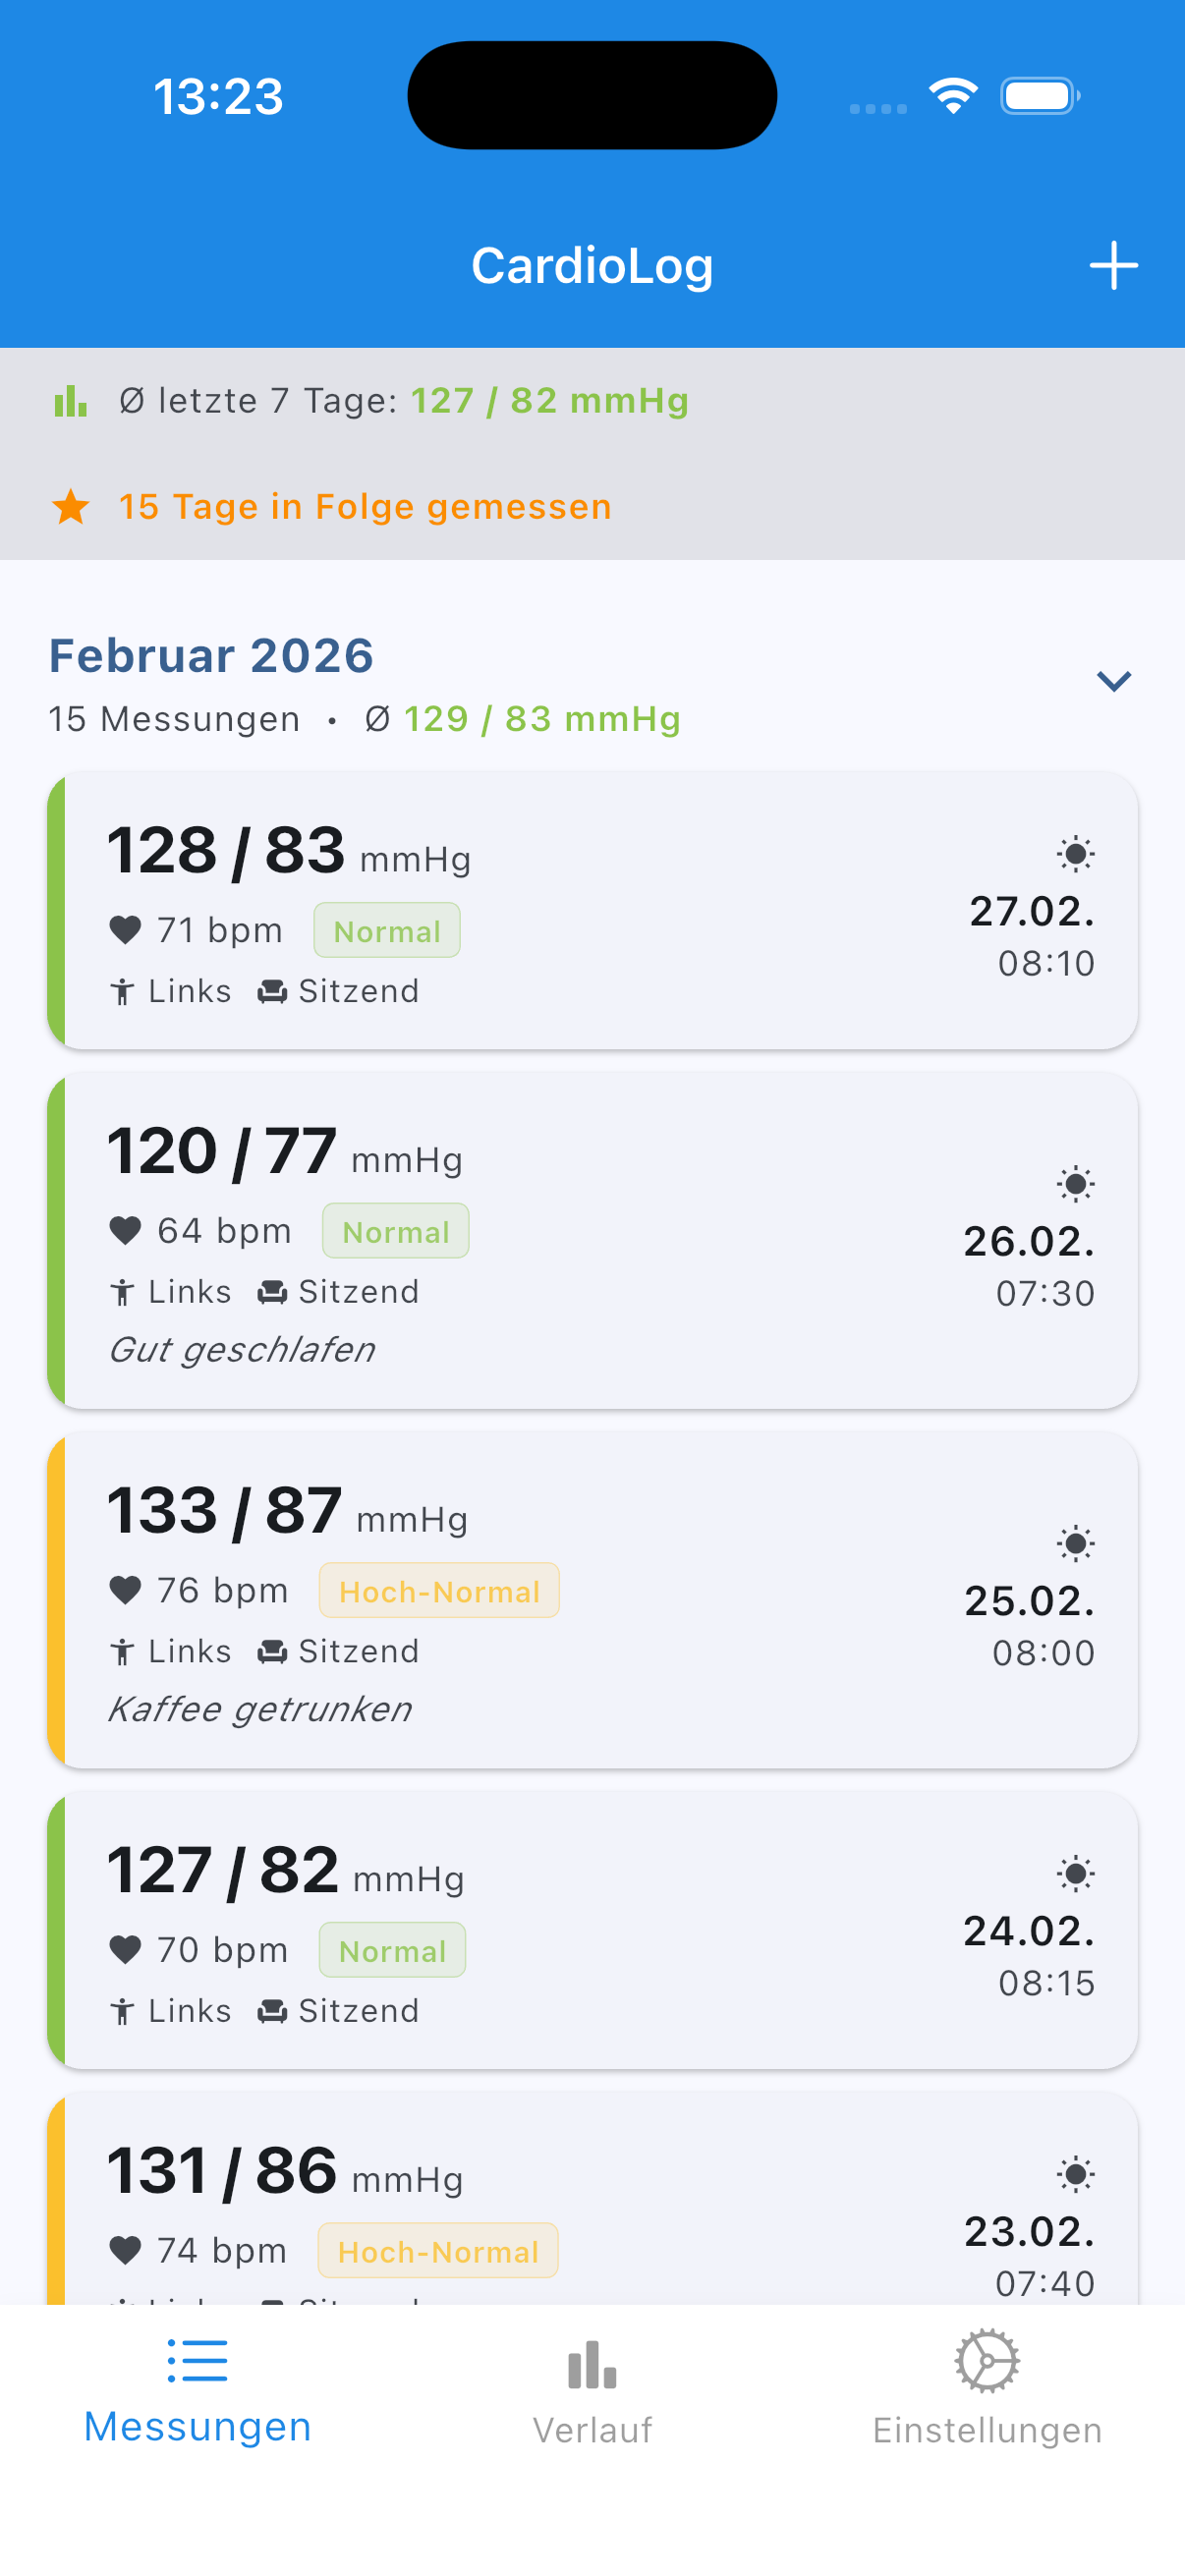This screenshot has height=2576, width=1185.
Task: Tap the 15 Tage in Folge gemessen streak
Action: tap(365, 507)
